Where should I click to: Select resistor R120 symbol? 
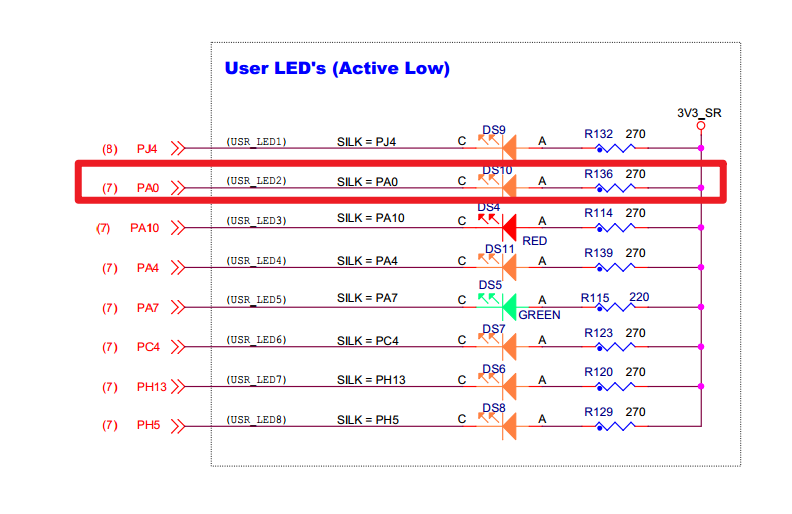click(x=615, y=387)
